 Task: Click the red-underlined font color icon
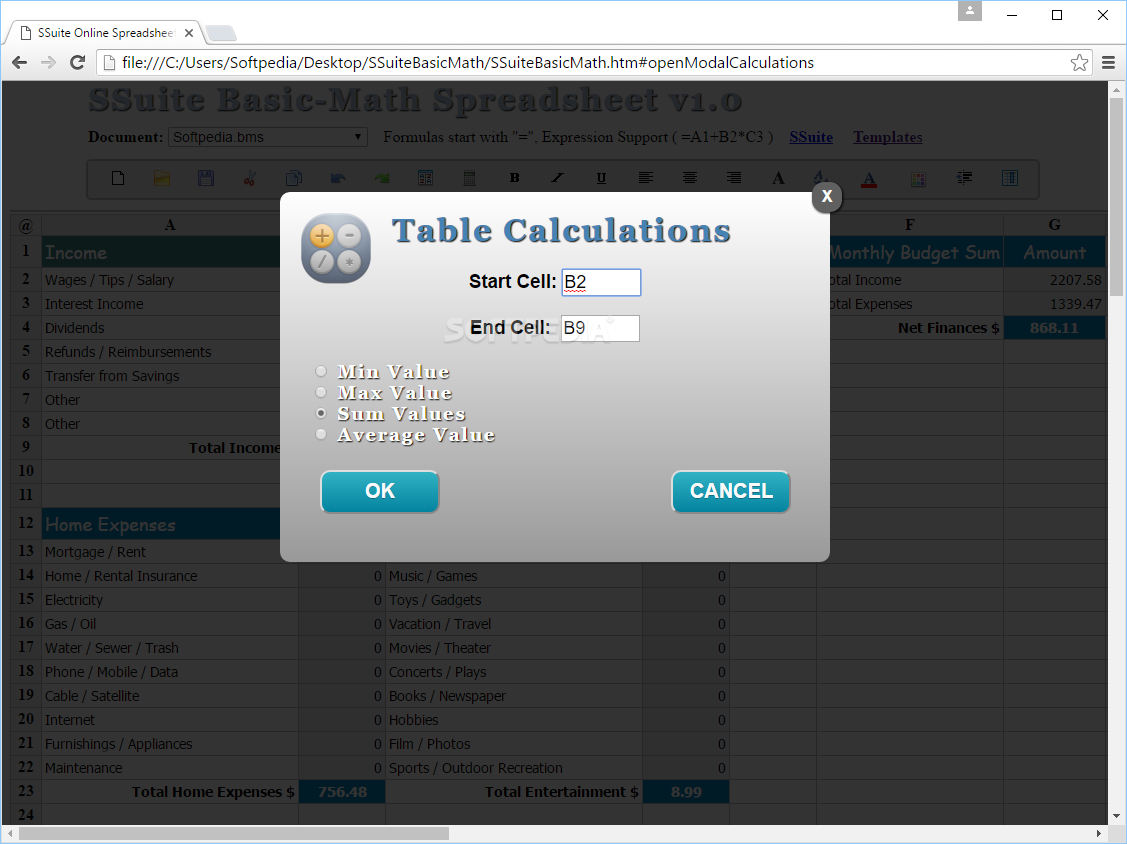pos(869,179)
